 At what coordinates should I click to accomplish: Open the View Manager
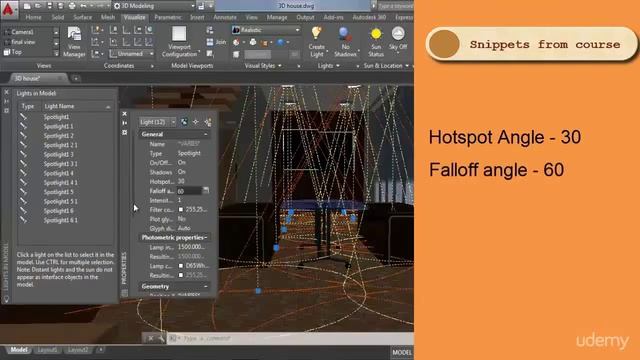point(74,41)
